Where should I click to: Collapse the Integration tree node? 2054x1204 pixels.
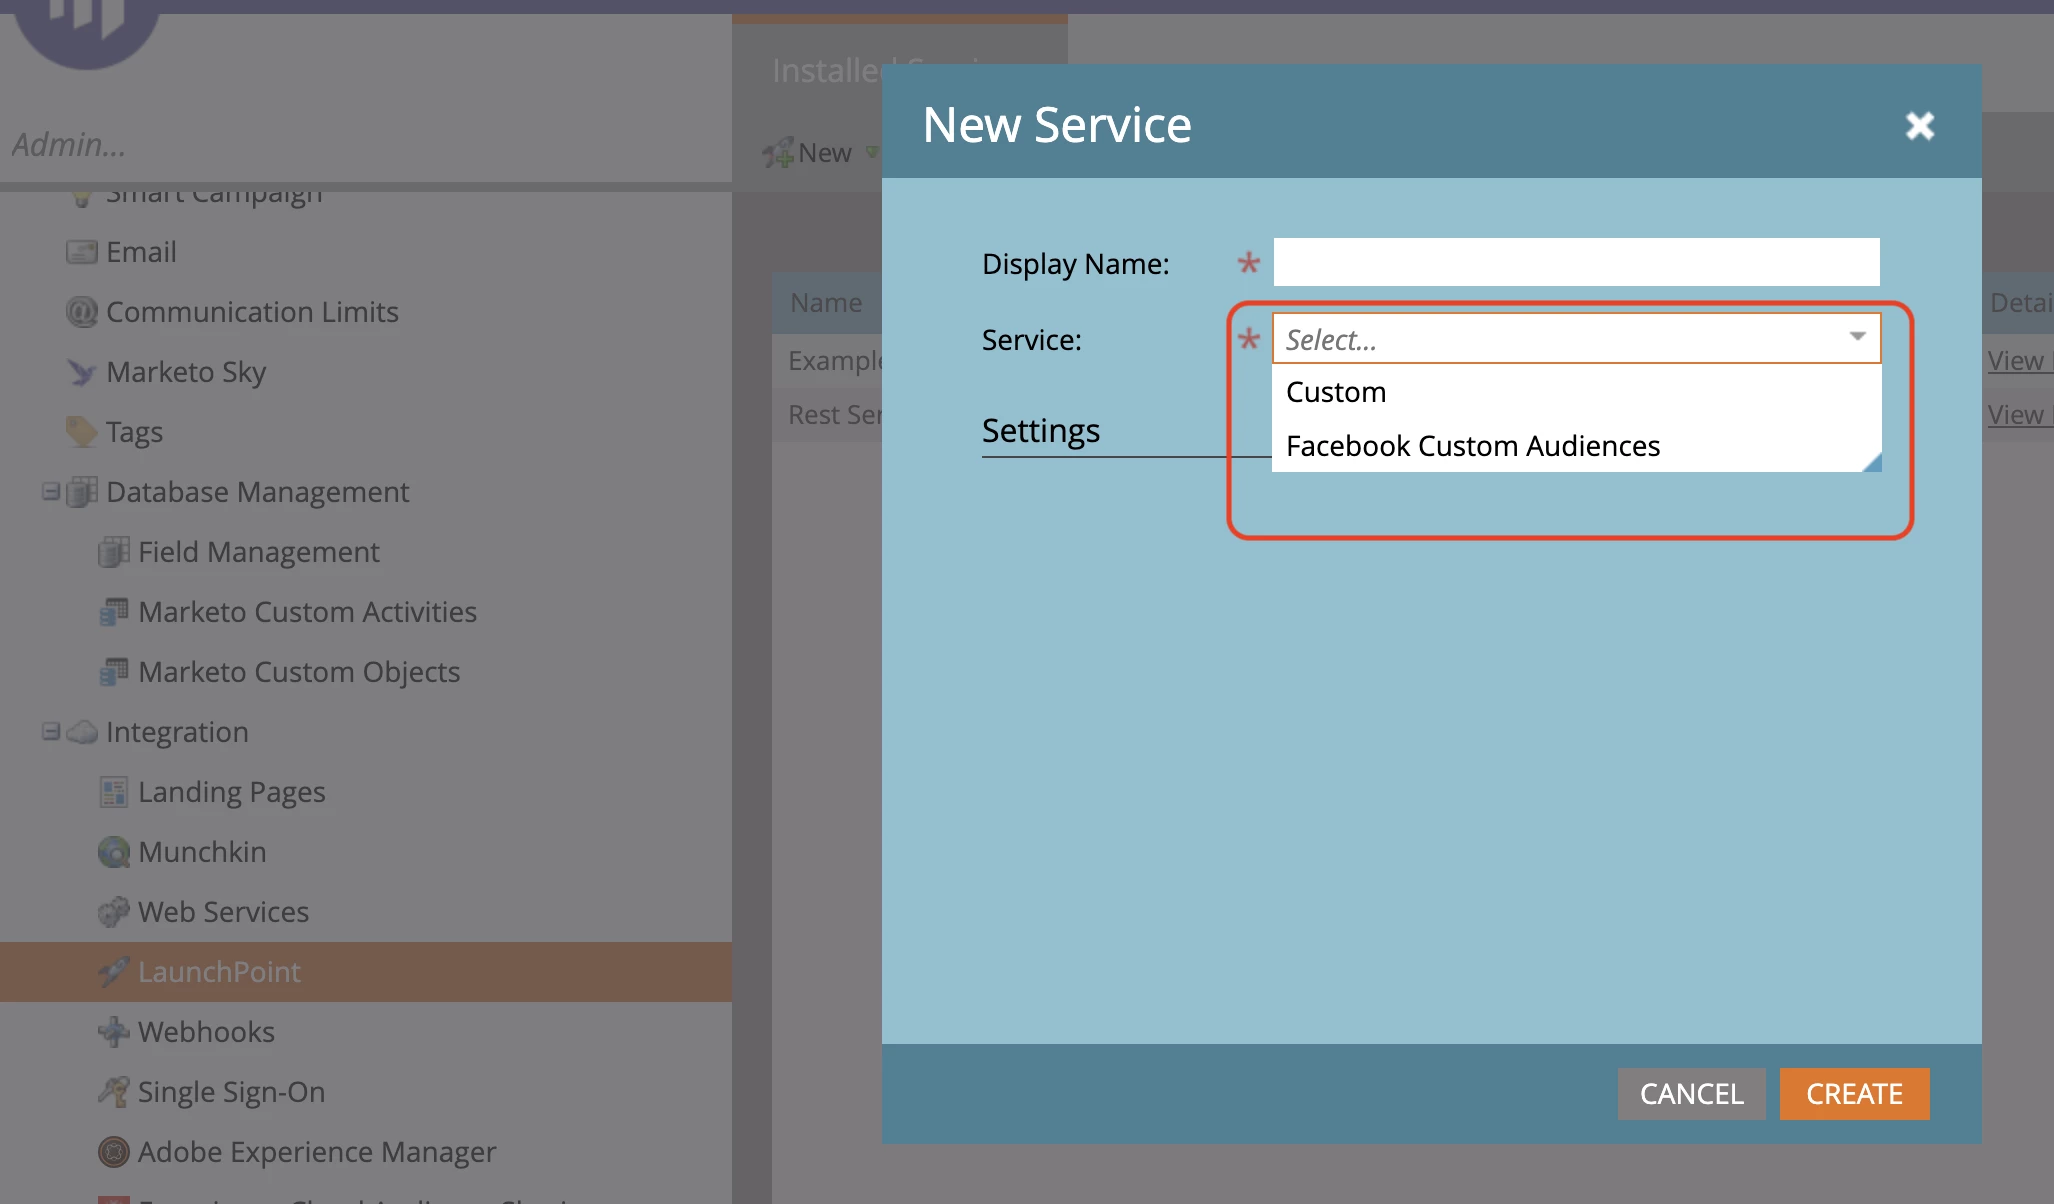[50, 731]
